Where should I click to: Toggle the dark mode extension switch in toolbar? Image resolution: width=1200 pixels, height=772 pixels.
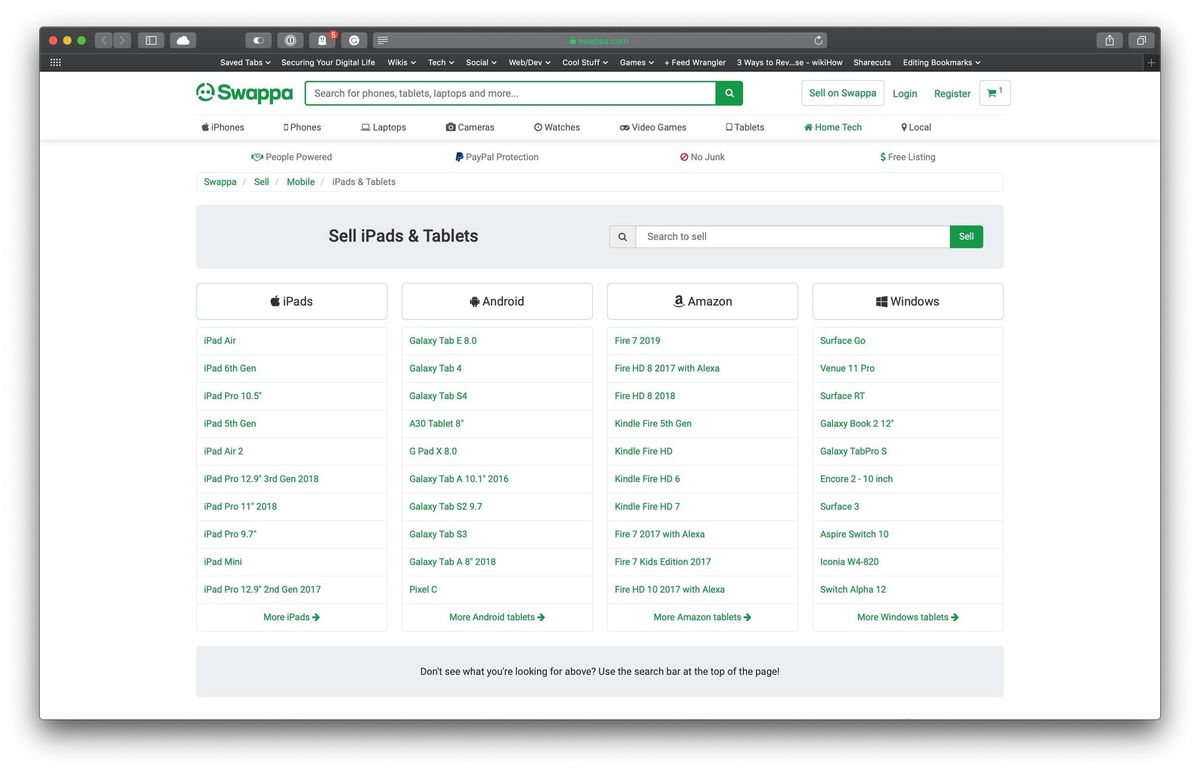point(258,40)
